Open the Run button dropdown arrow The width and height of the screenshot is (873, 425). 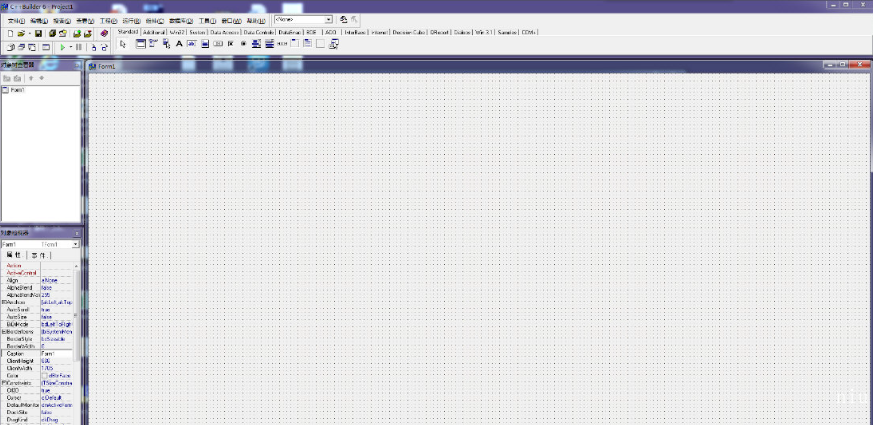tap(71, 47)
